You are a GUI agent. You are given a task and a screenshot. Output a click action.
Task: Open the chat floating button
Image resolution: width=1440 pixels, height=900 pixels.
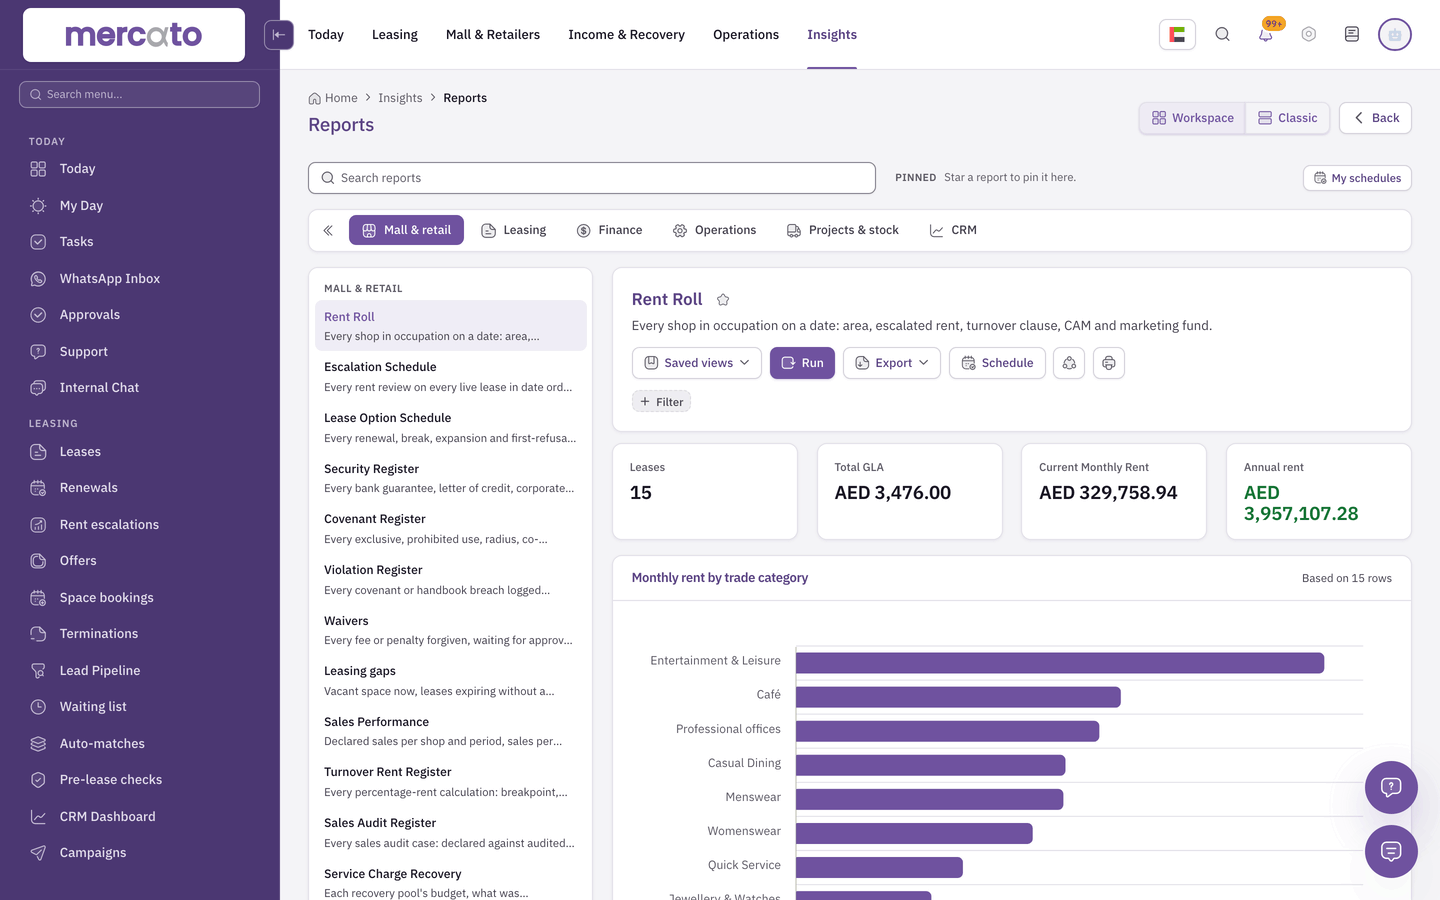click(1391, 851)
